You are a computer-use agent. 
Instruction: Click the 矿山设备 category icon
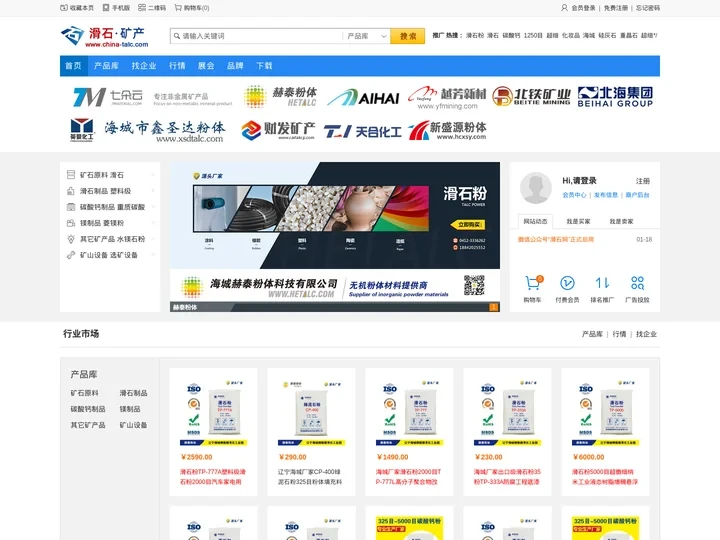click(x=71, y=255)
